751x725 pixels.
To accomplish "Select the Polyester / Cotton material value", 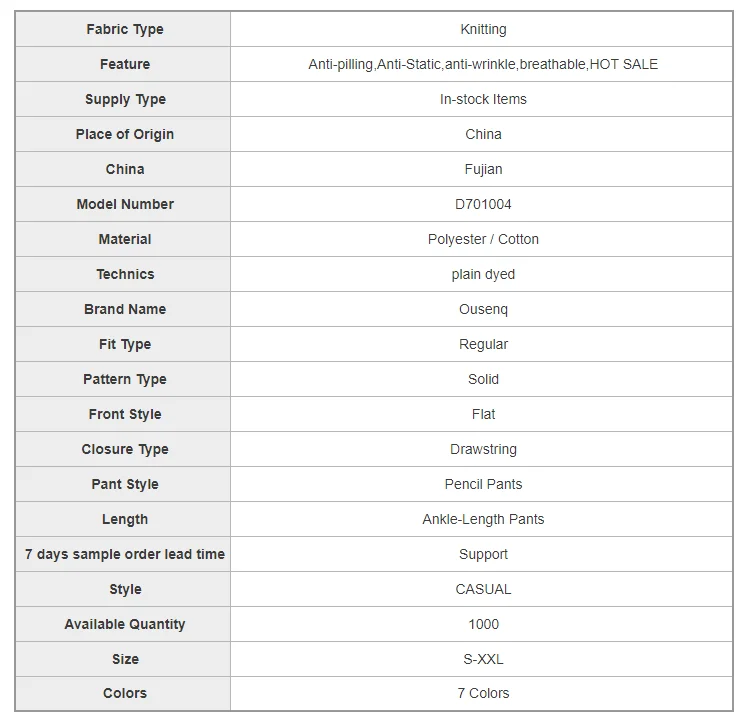I will point(483,239).
